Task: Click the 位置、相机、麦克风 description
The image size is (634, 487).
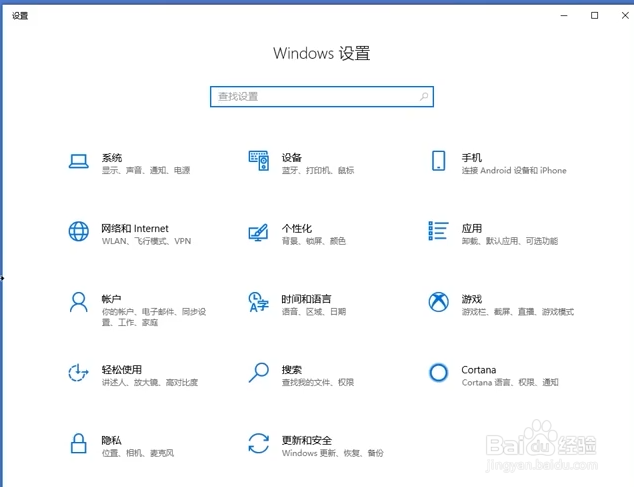Action: [137, 453]
